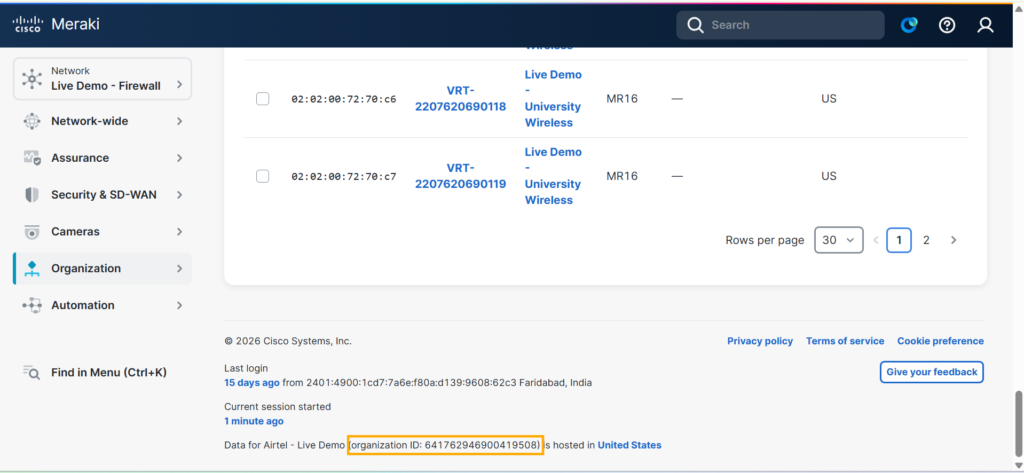Click the scrollbar down arrow
1024x473 pixels.
click(x=1019, y=465)
